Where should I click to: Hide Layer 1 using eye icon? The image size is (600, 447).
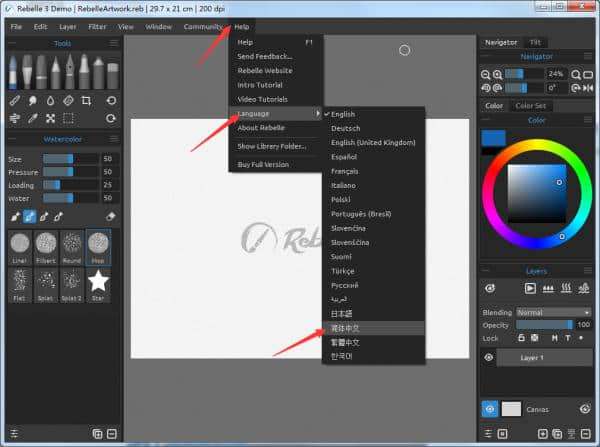point(490,357)
